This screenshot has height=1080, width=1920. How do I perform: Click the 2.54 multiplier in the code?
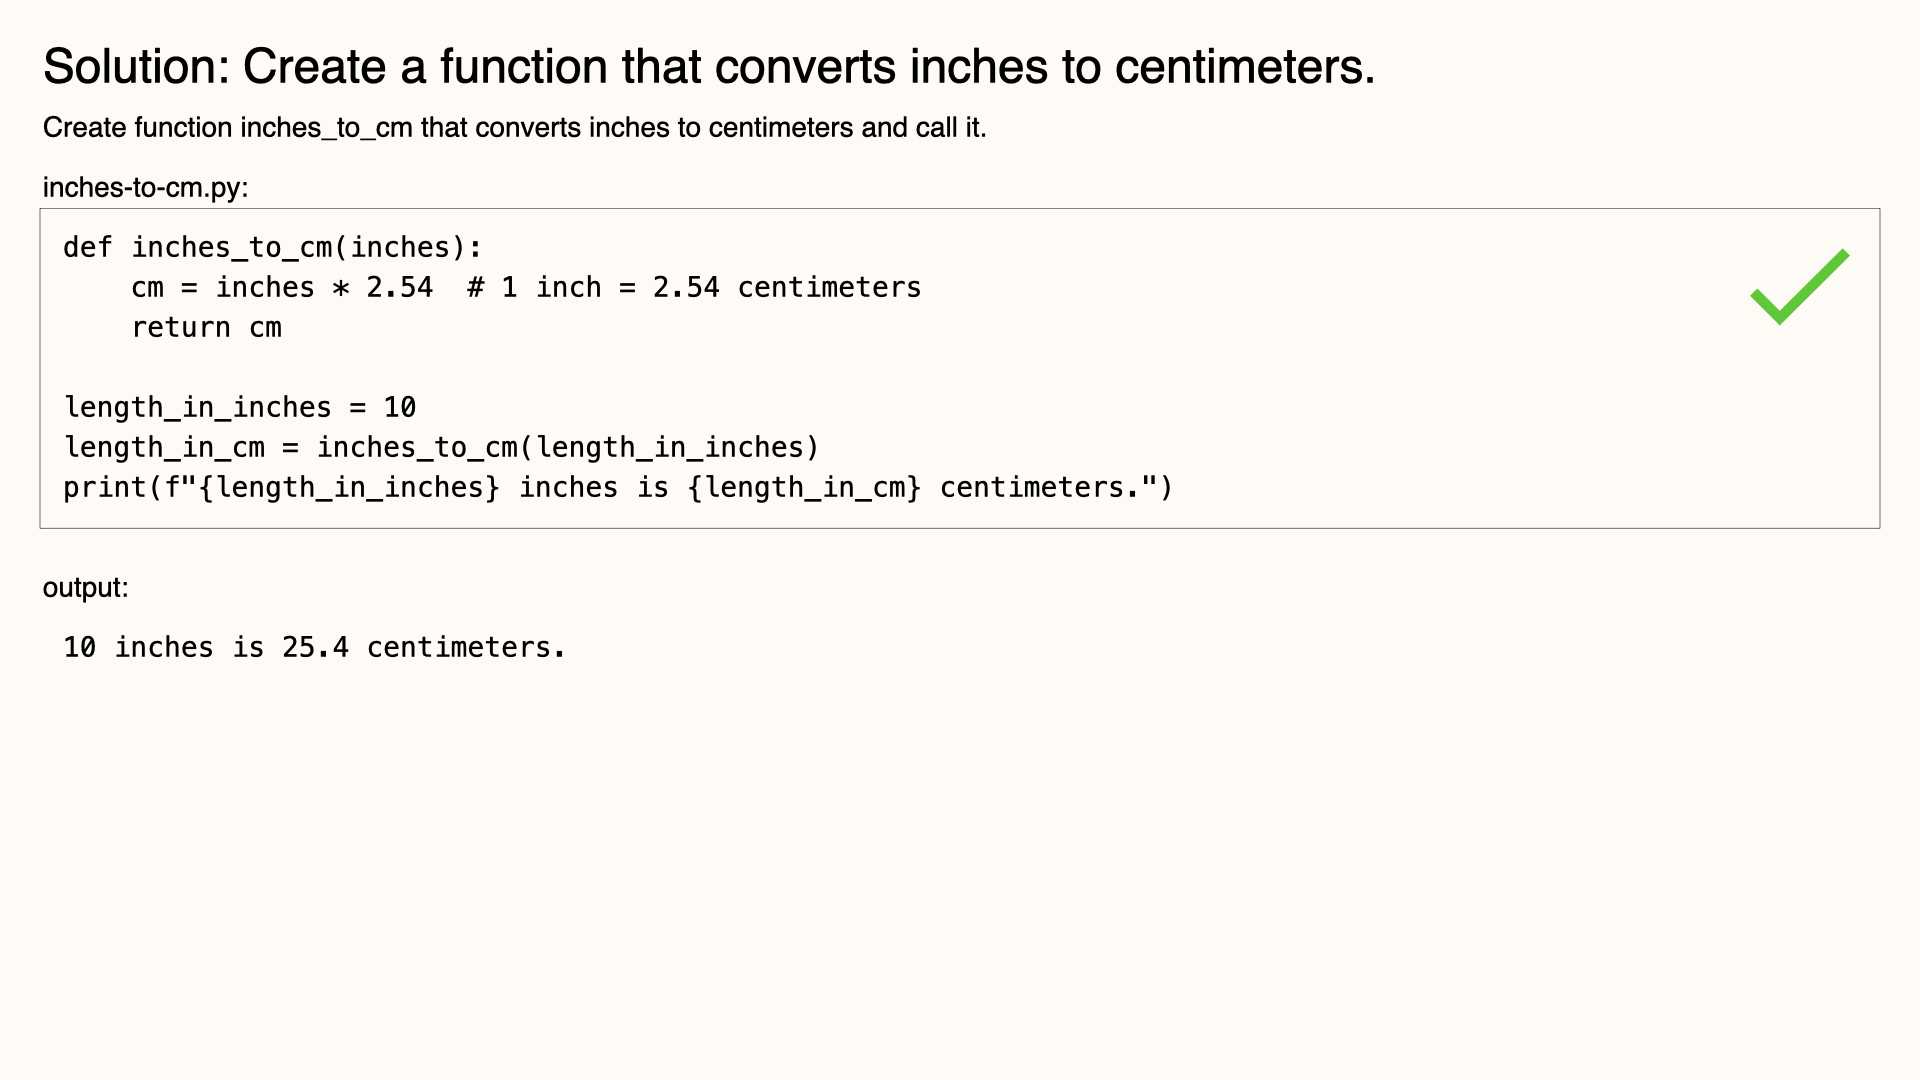click(399, 288)
